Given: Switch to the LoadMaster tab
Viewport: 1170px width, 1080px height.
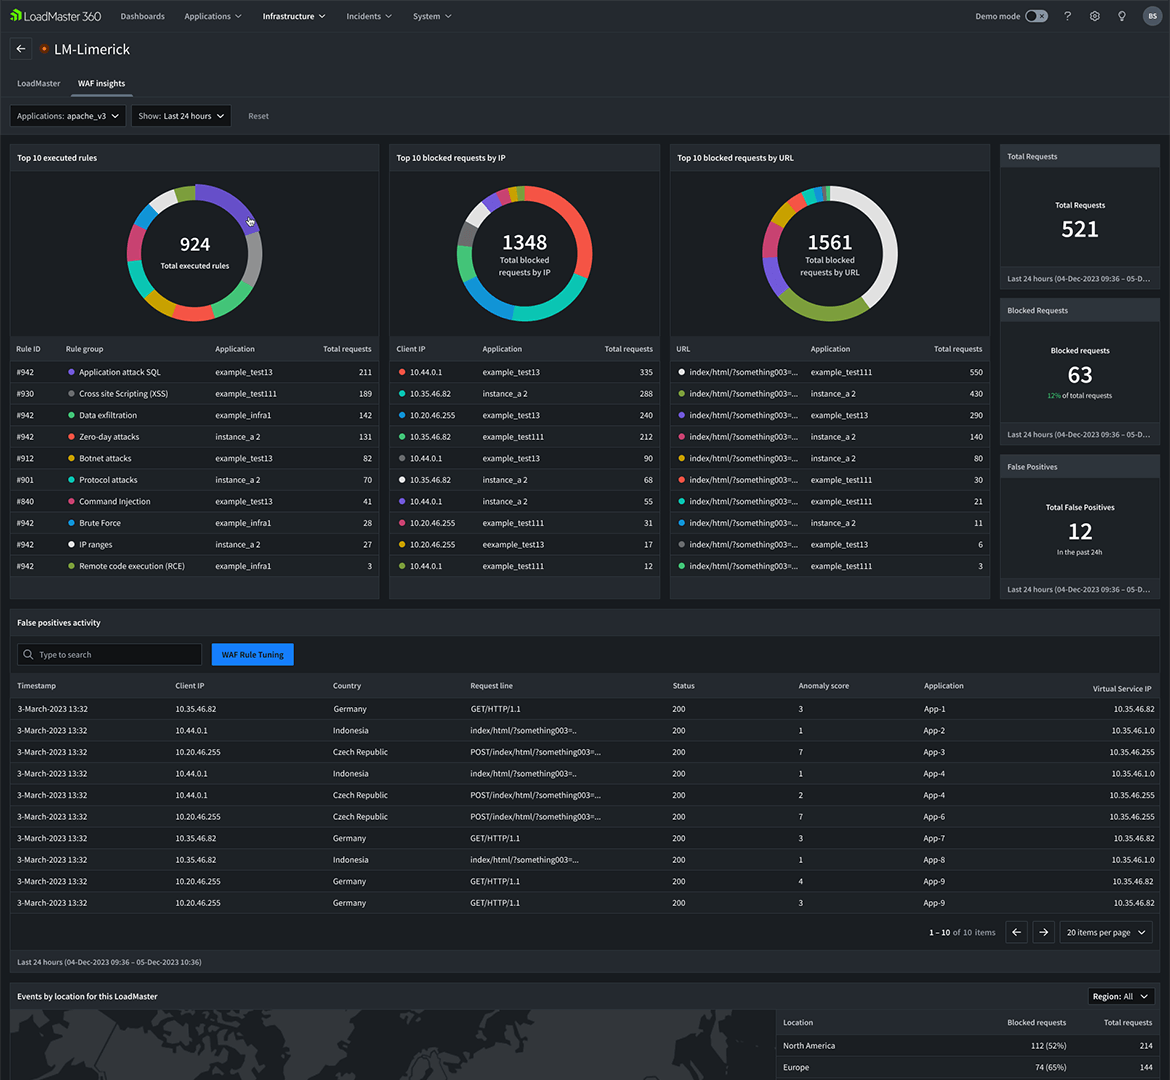Looking at the screenshot, I should 39,83.
